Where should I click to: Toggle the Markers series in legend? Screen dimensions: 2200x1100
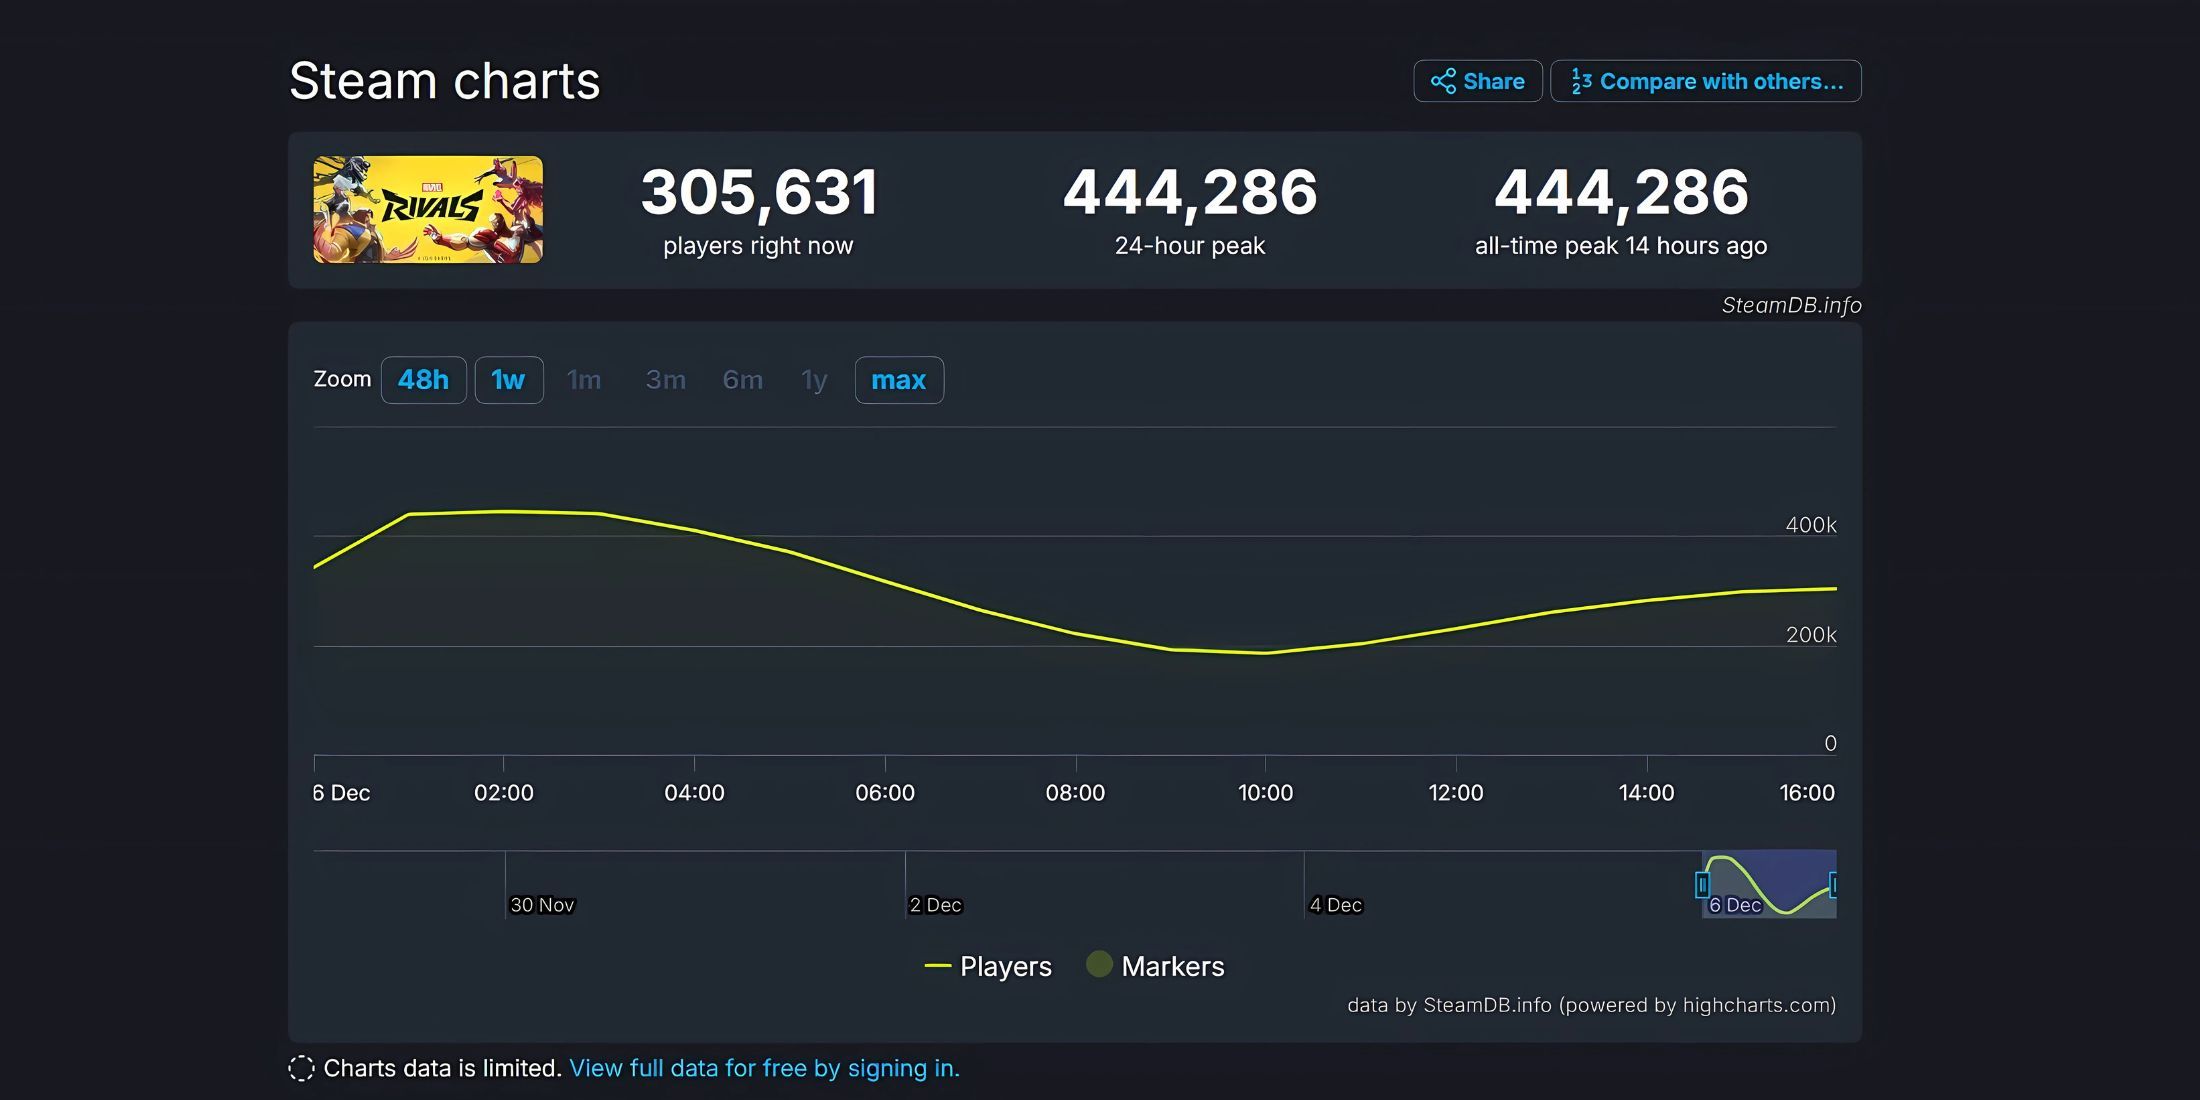1155,966
